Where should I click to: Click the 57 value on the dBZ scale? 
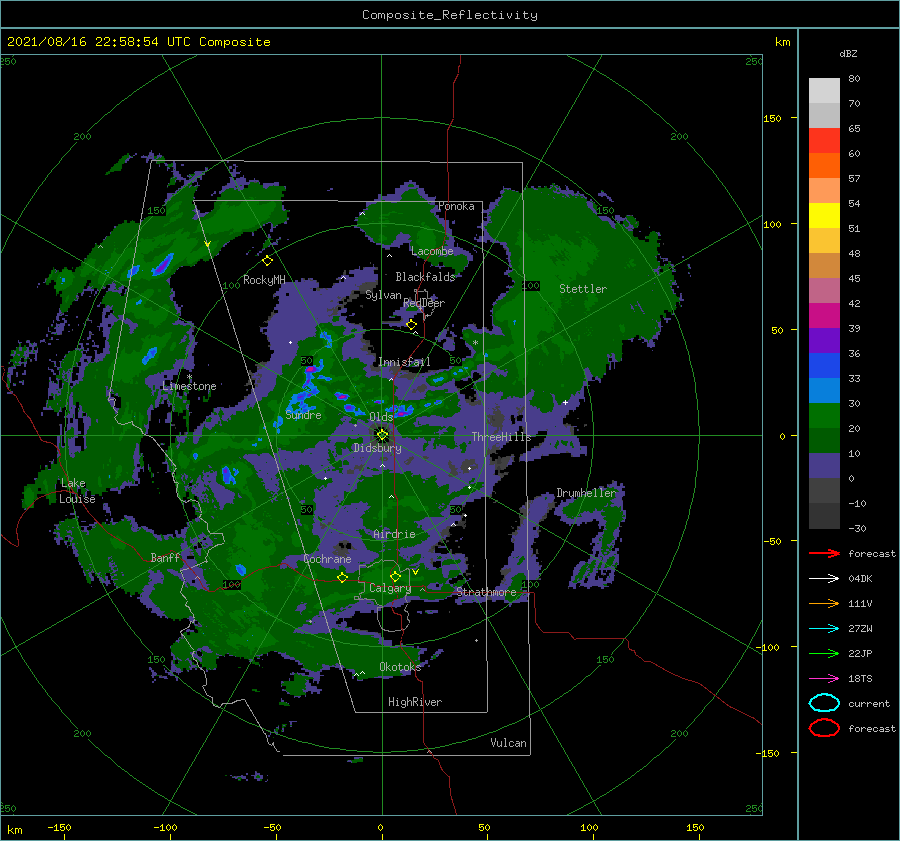(x=854, y=179)
